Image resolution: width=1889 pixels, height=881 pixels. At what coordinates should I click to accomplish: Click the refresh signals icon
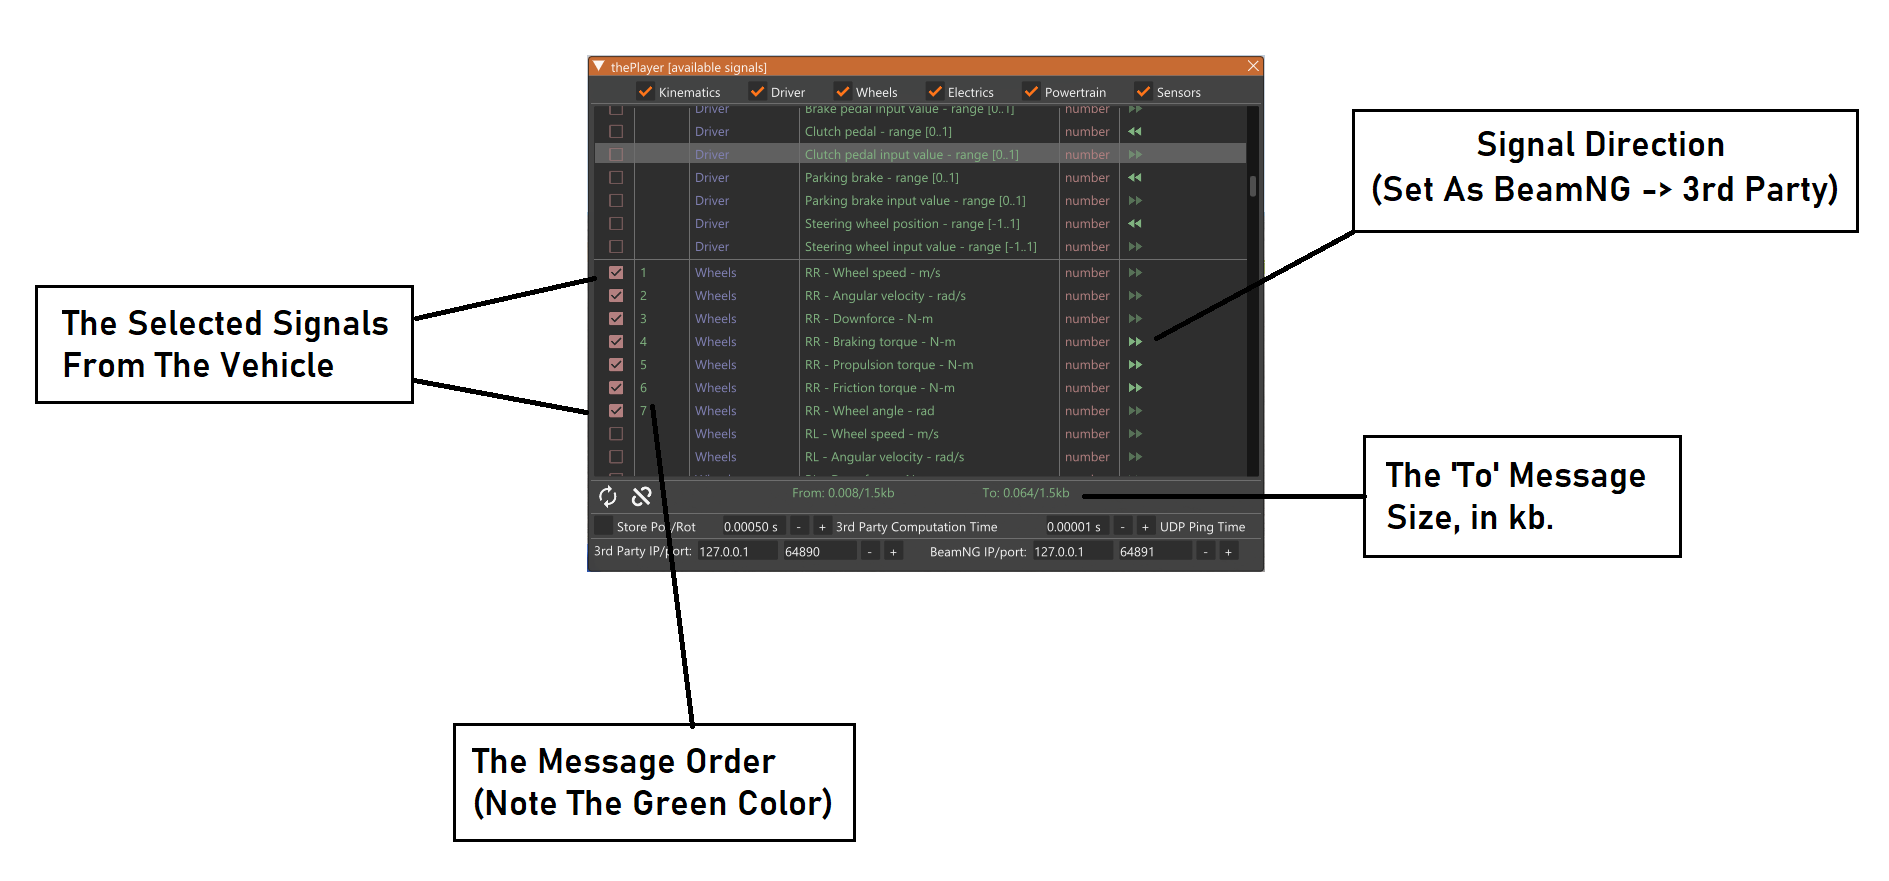(608, 496)
